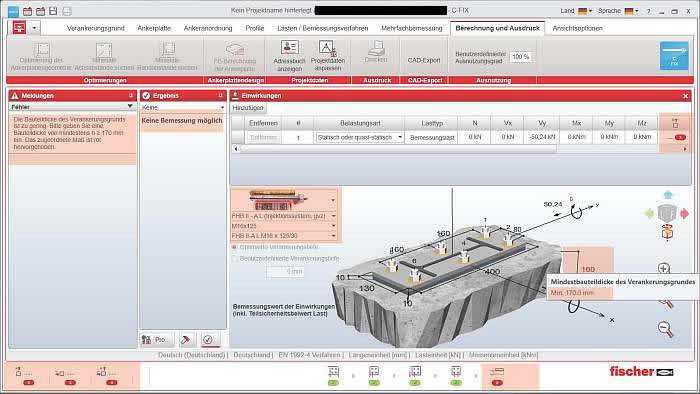Switch to the Verankerungsgrund tab
Viewport: 700px width, 394px height.
click(96, 28)
